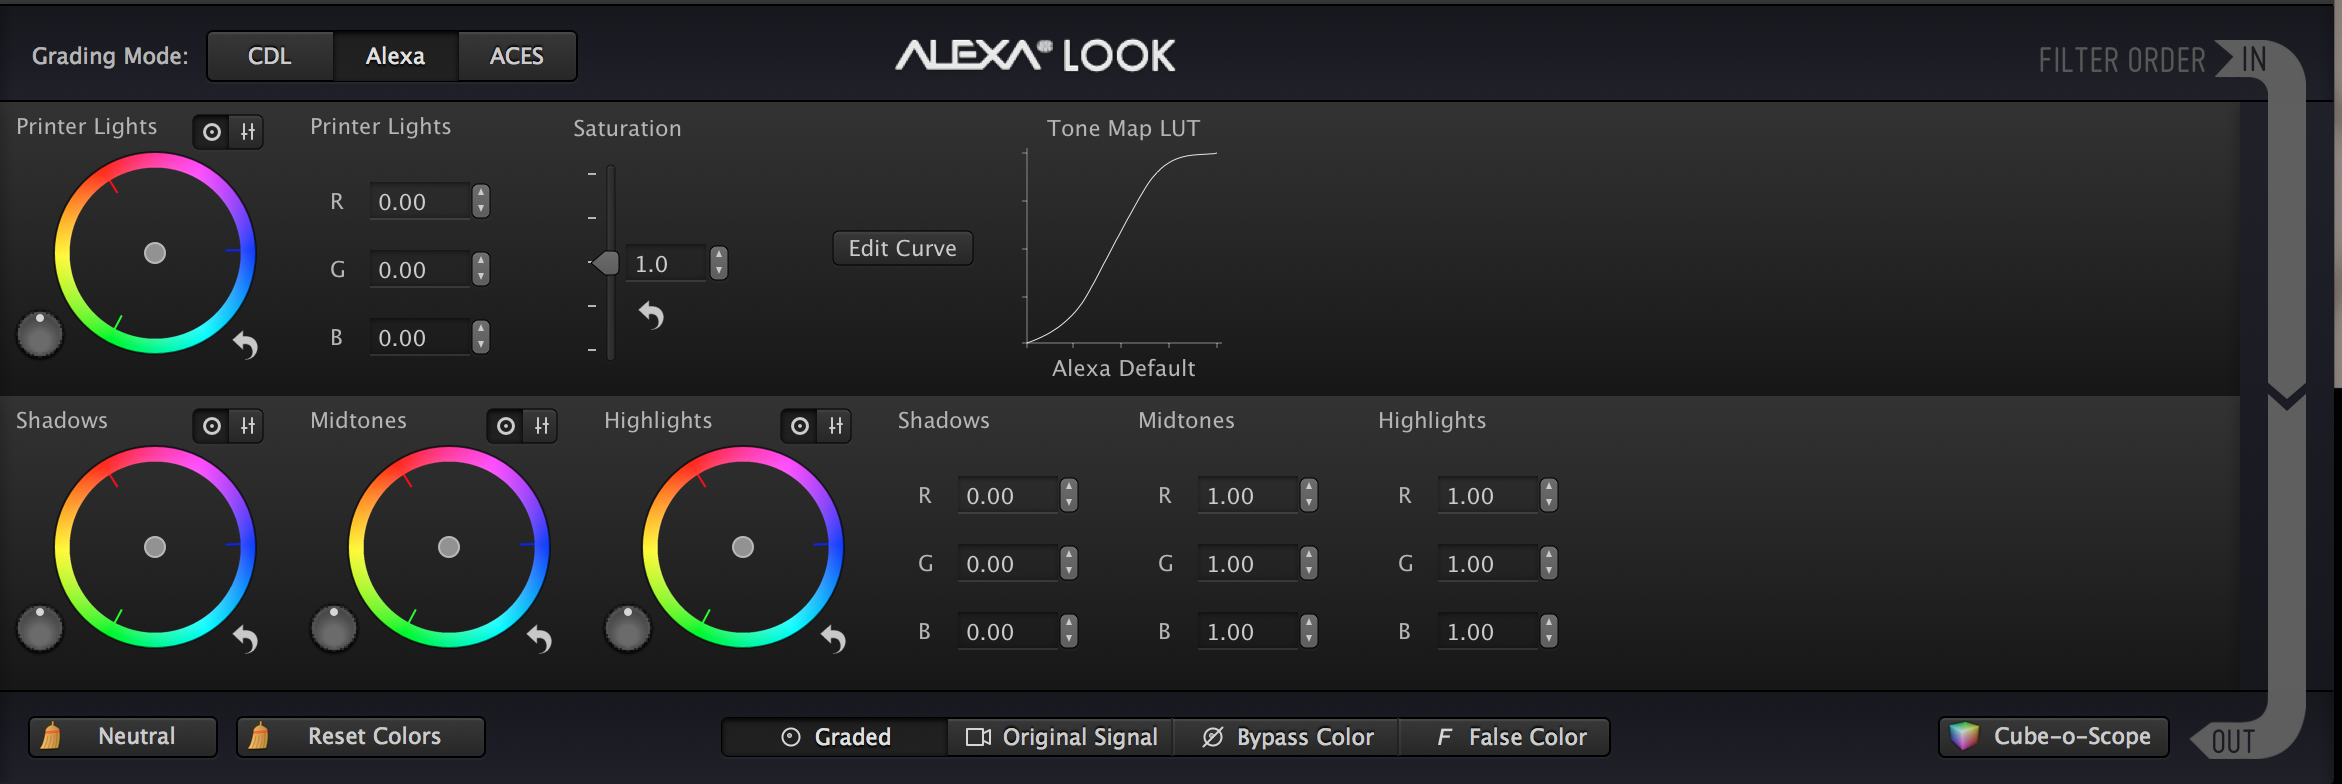
Task: Reset the Highlights color wheel
Action: (x=834, y=639)
